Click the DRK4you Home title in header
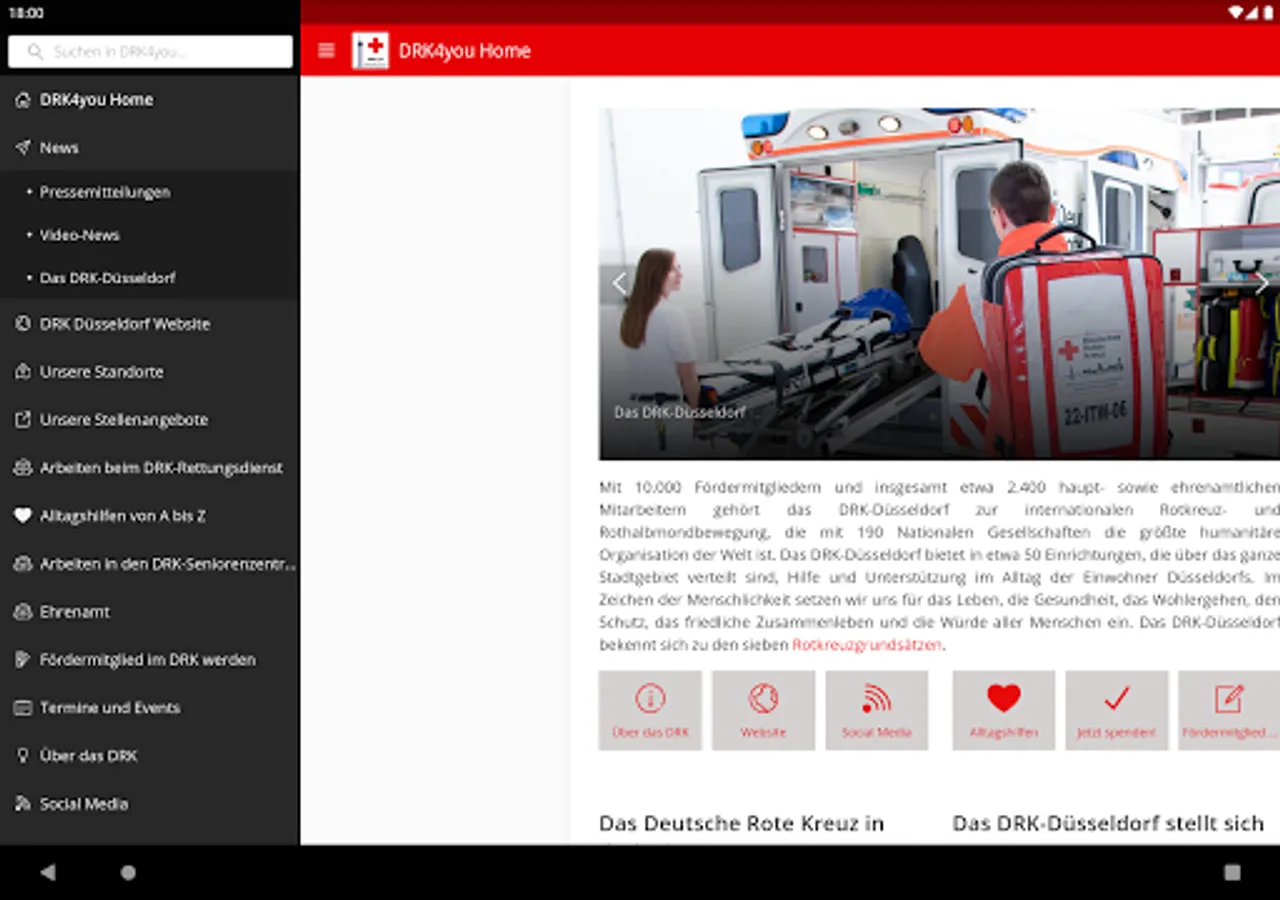1280x900 pixels. (x=464, y=51)
